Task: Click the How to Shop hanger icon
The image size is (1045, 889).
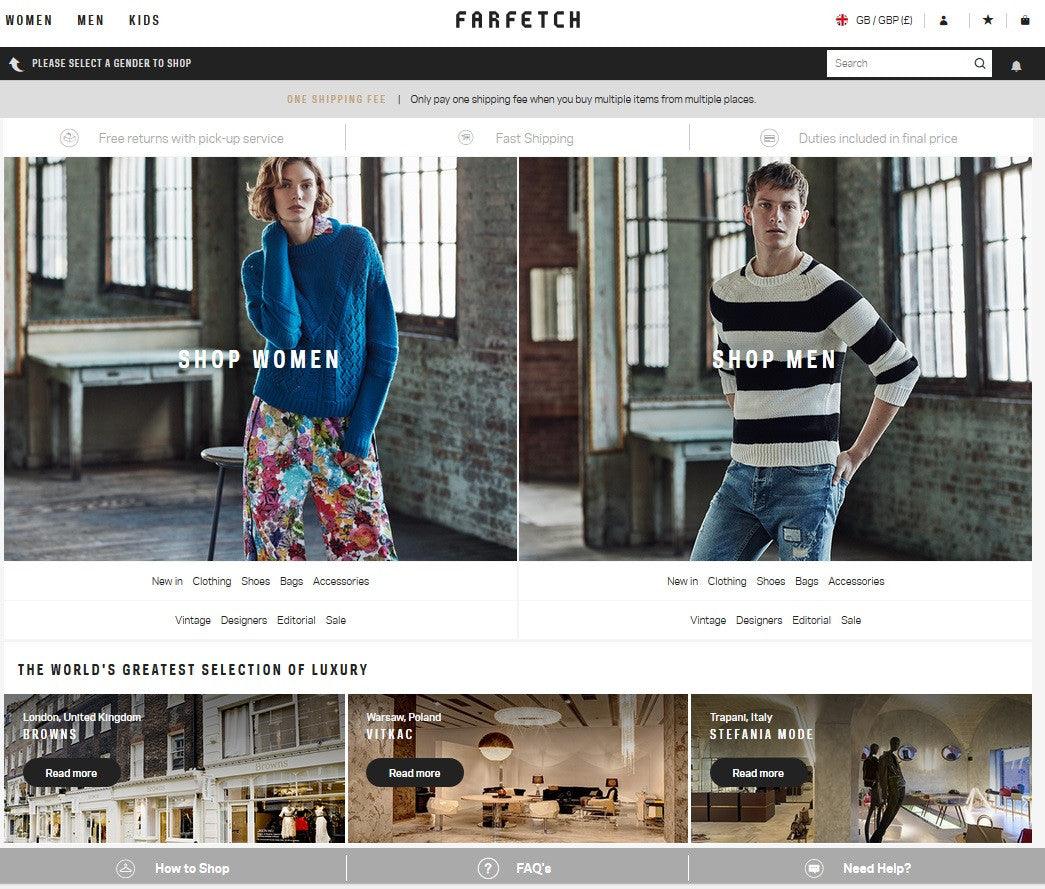Action: 125,868
